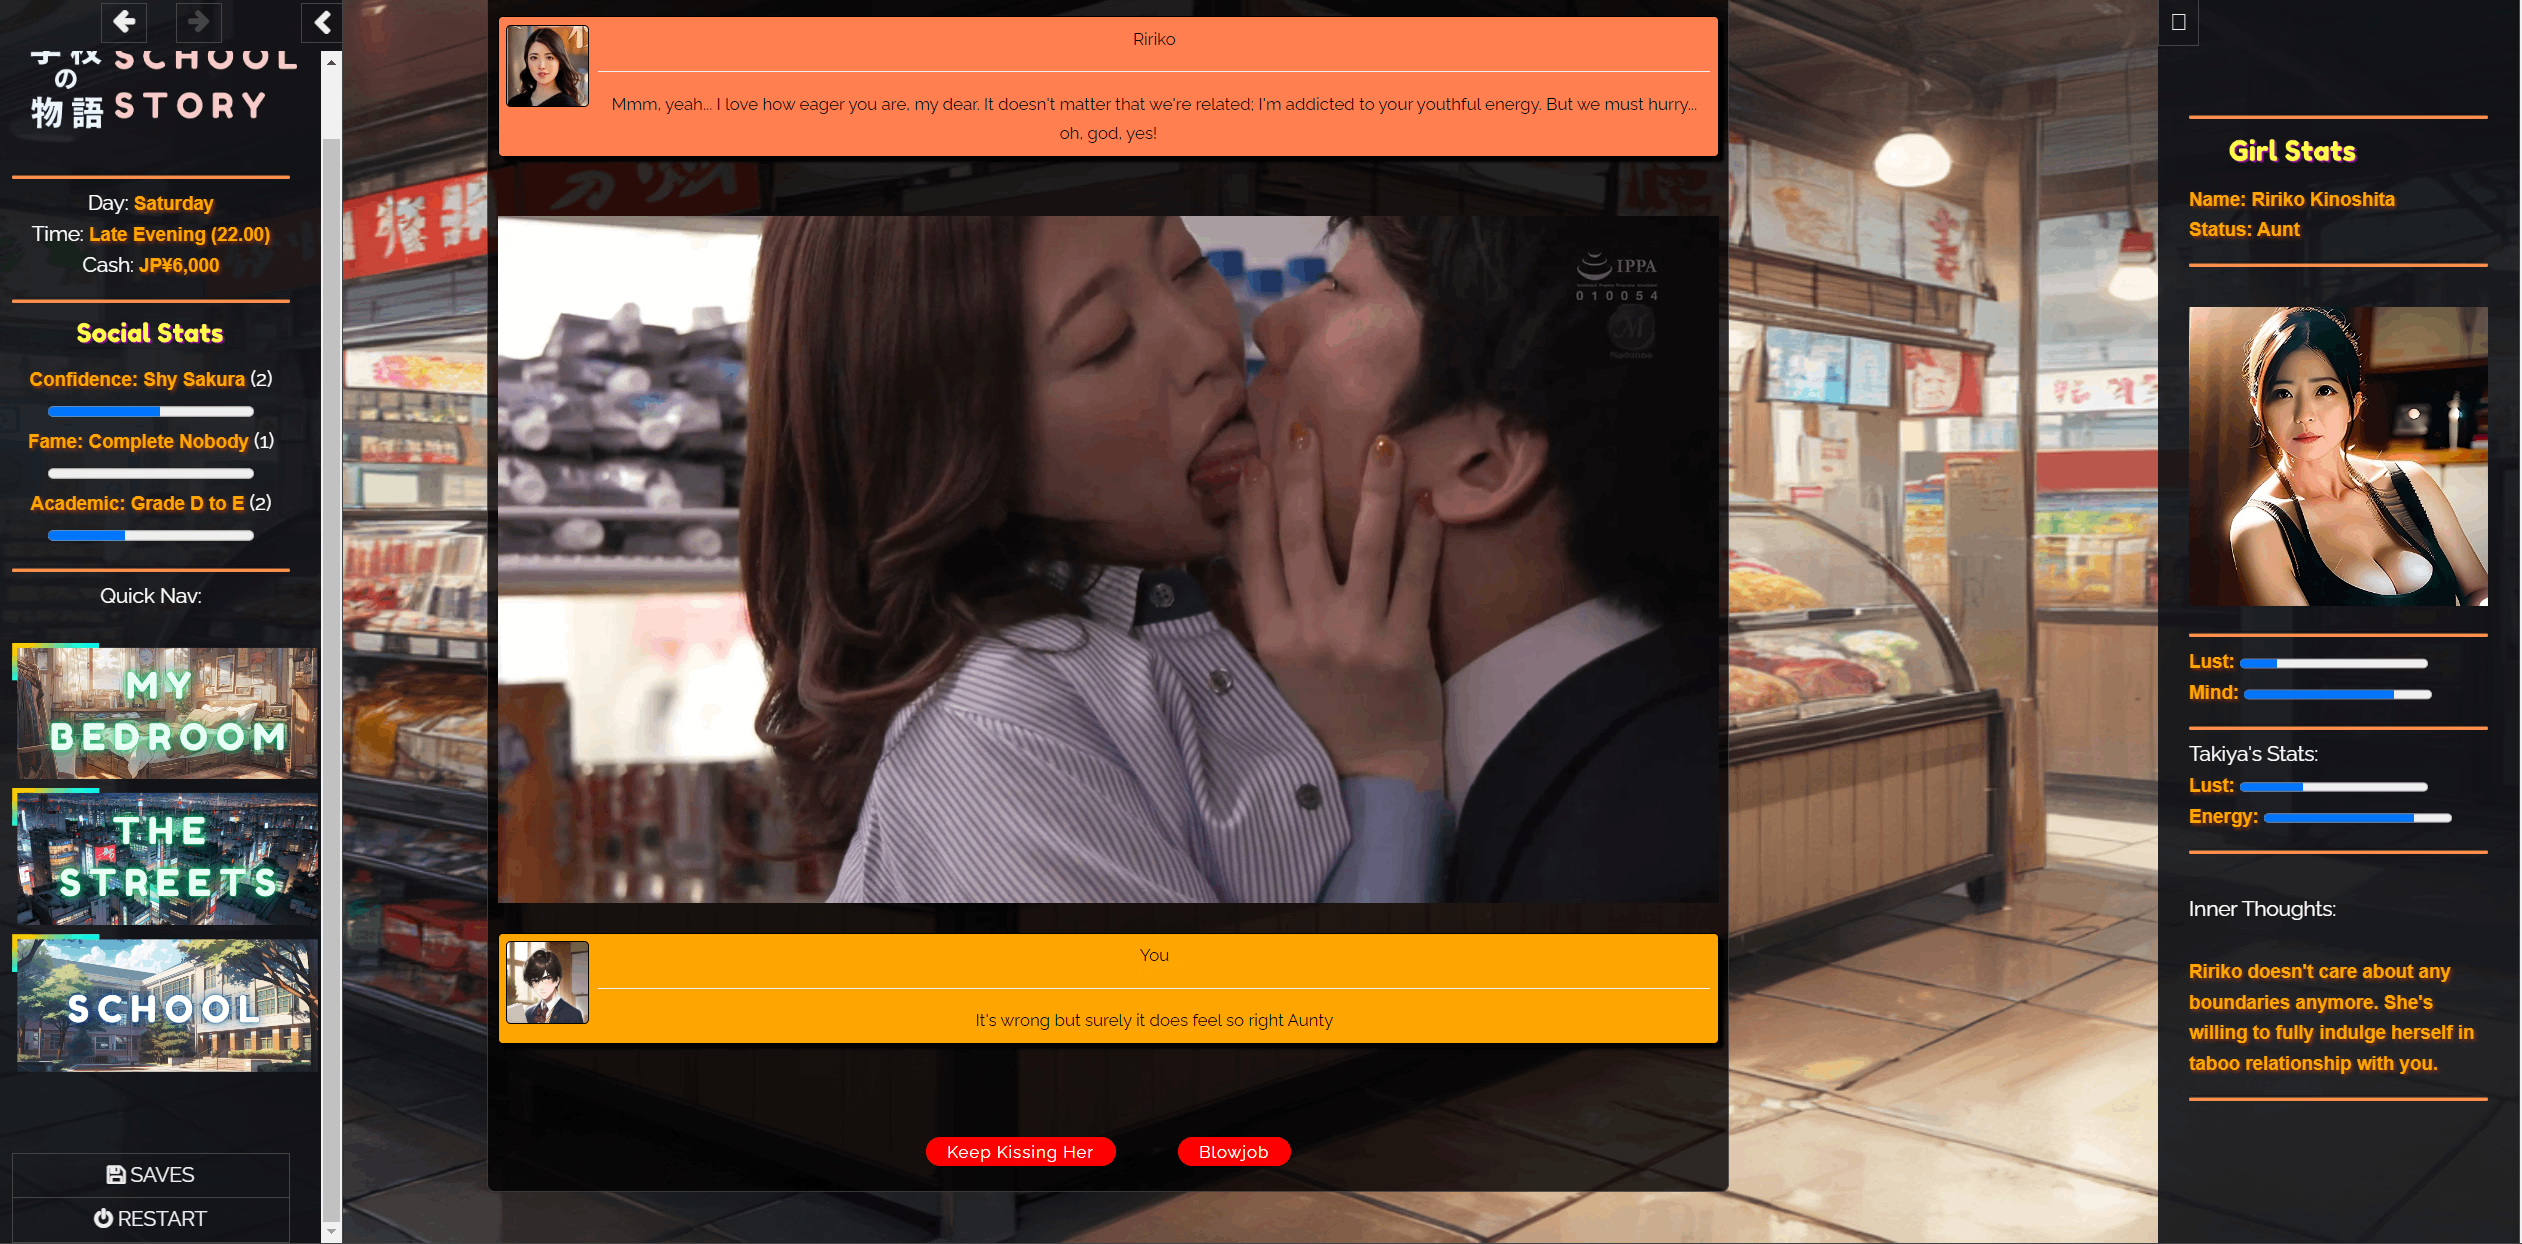Open the SAVES menu

click(151, 1175)
